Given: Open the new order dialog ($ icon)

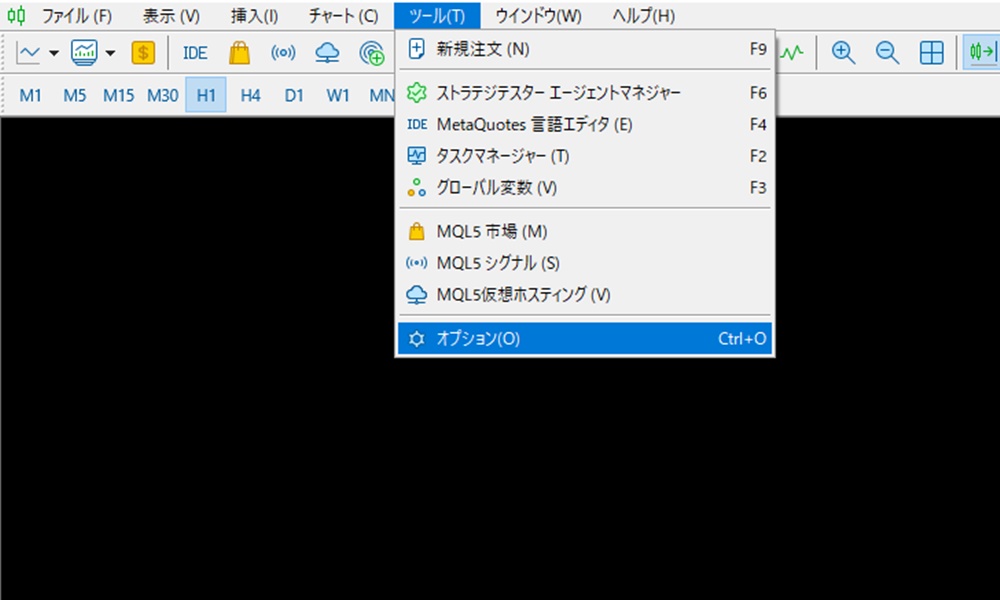Looking at the screenshot, I should 145,53.
